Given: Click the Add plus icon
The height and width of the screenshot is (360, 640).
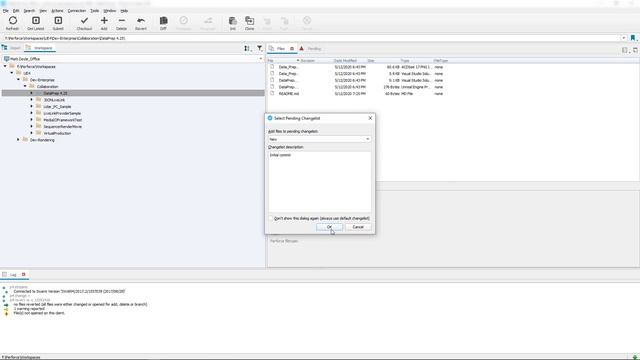Looking at the screenshot, I should tap(104, 20).
